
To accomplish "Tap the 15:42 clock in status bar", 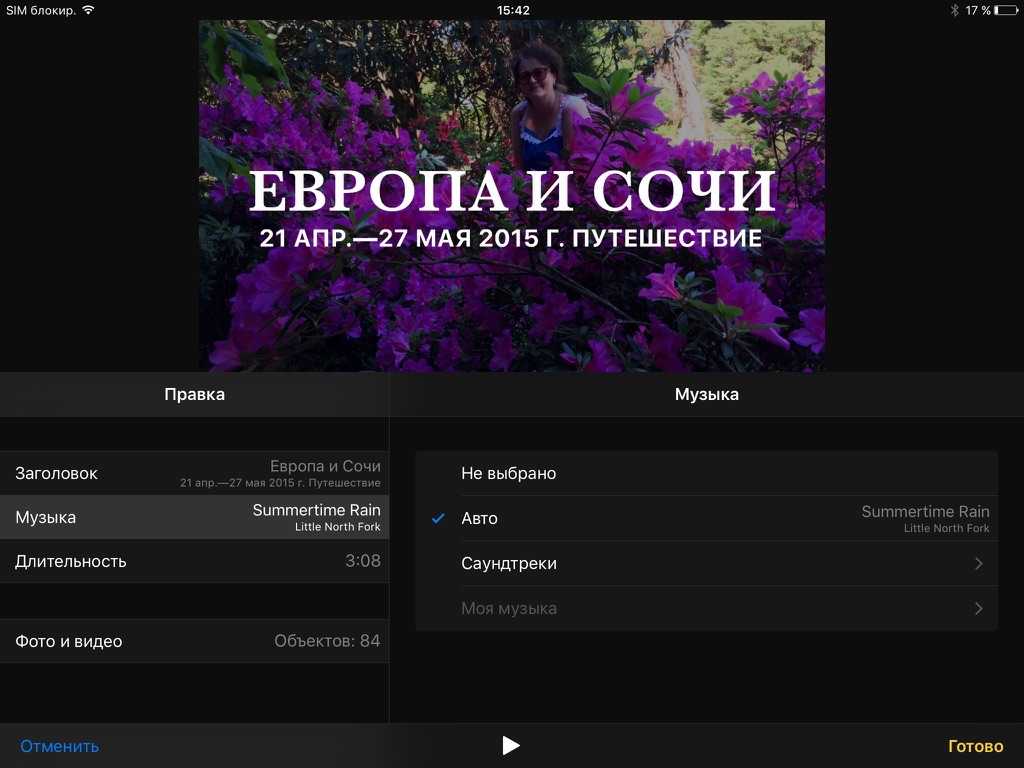I will click(x=512, y=10).
